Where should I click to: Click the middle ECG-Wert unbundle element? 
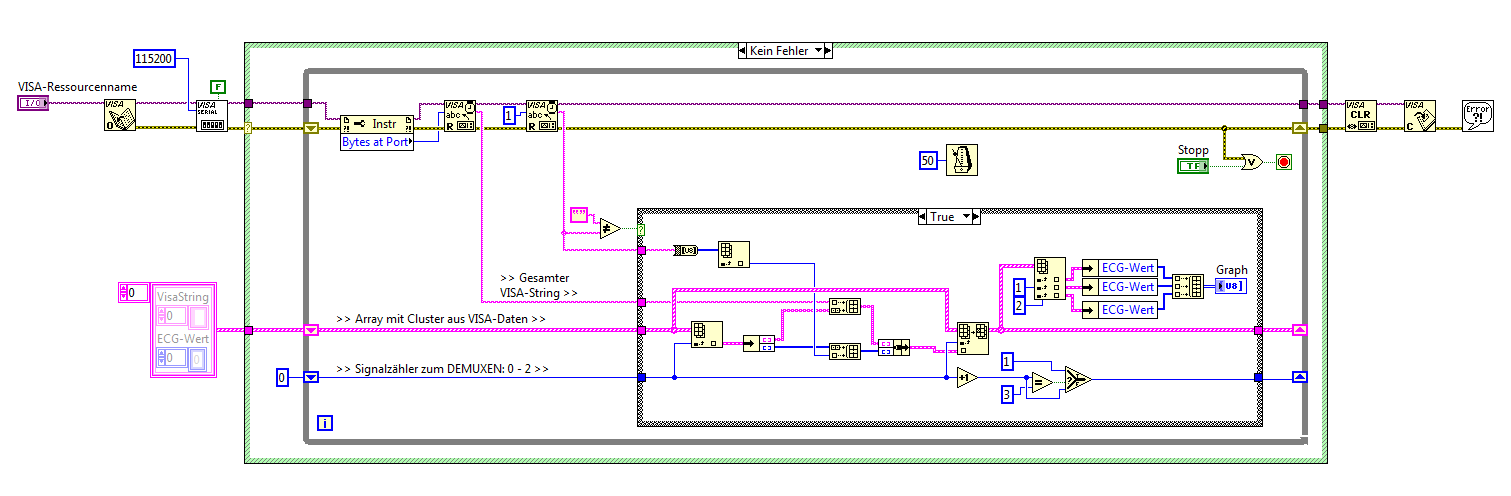point(1118,287)
